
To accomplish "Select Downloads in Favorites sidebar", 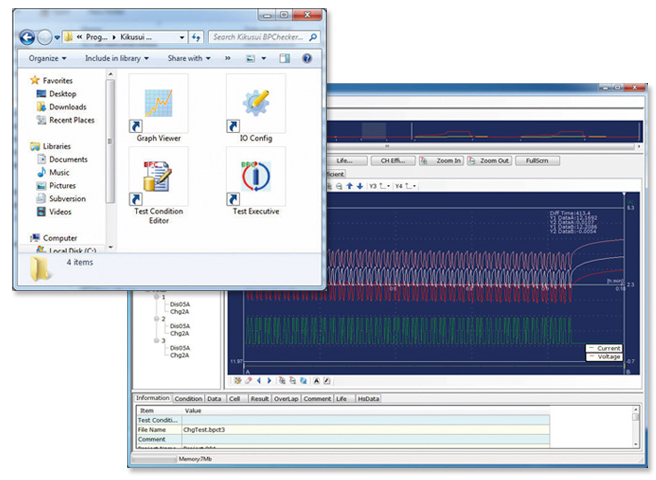I will point(67,107).
